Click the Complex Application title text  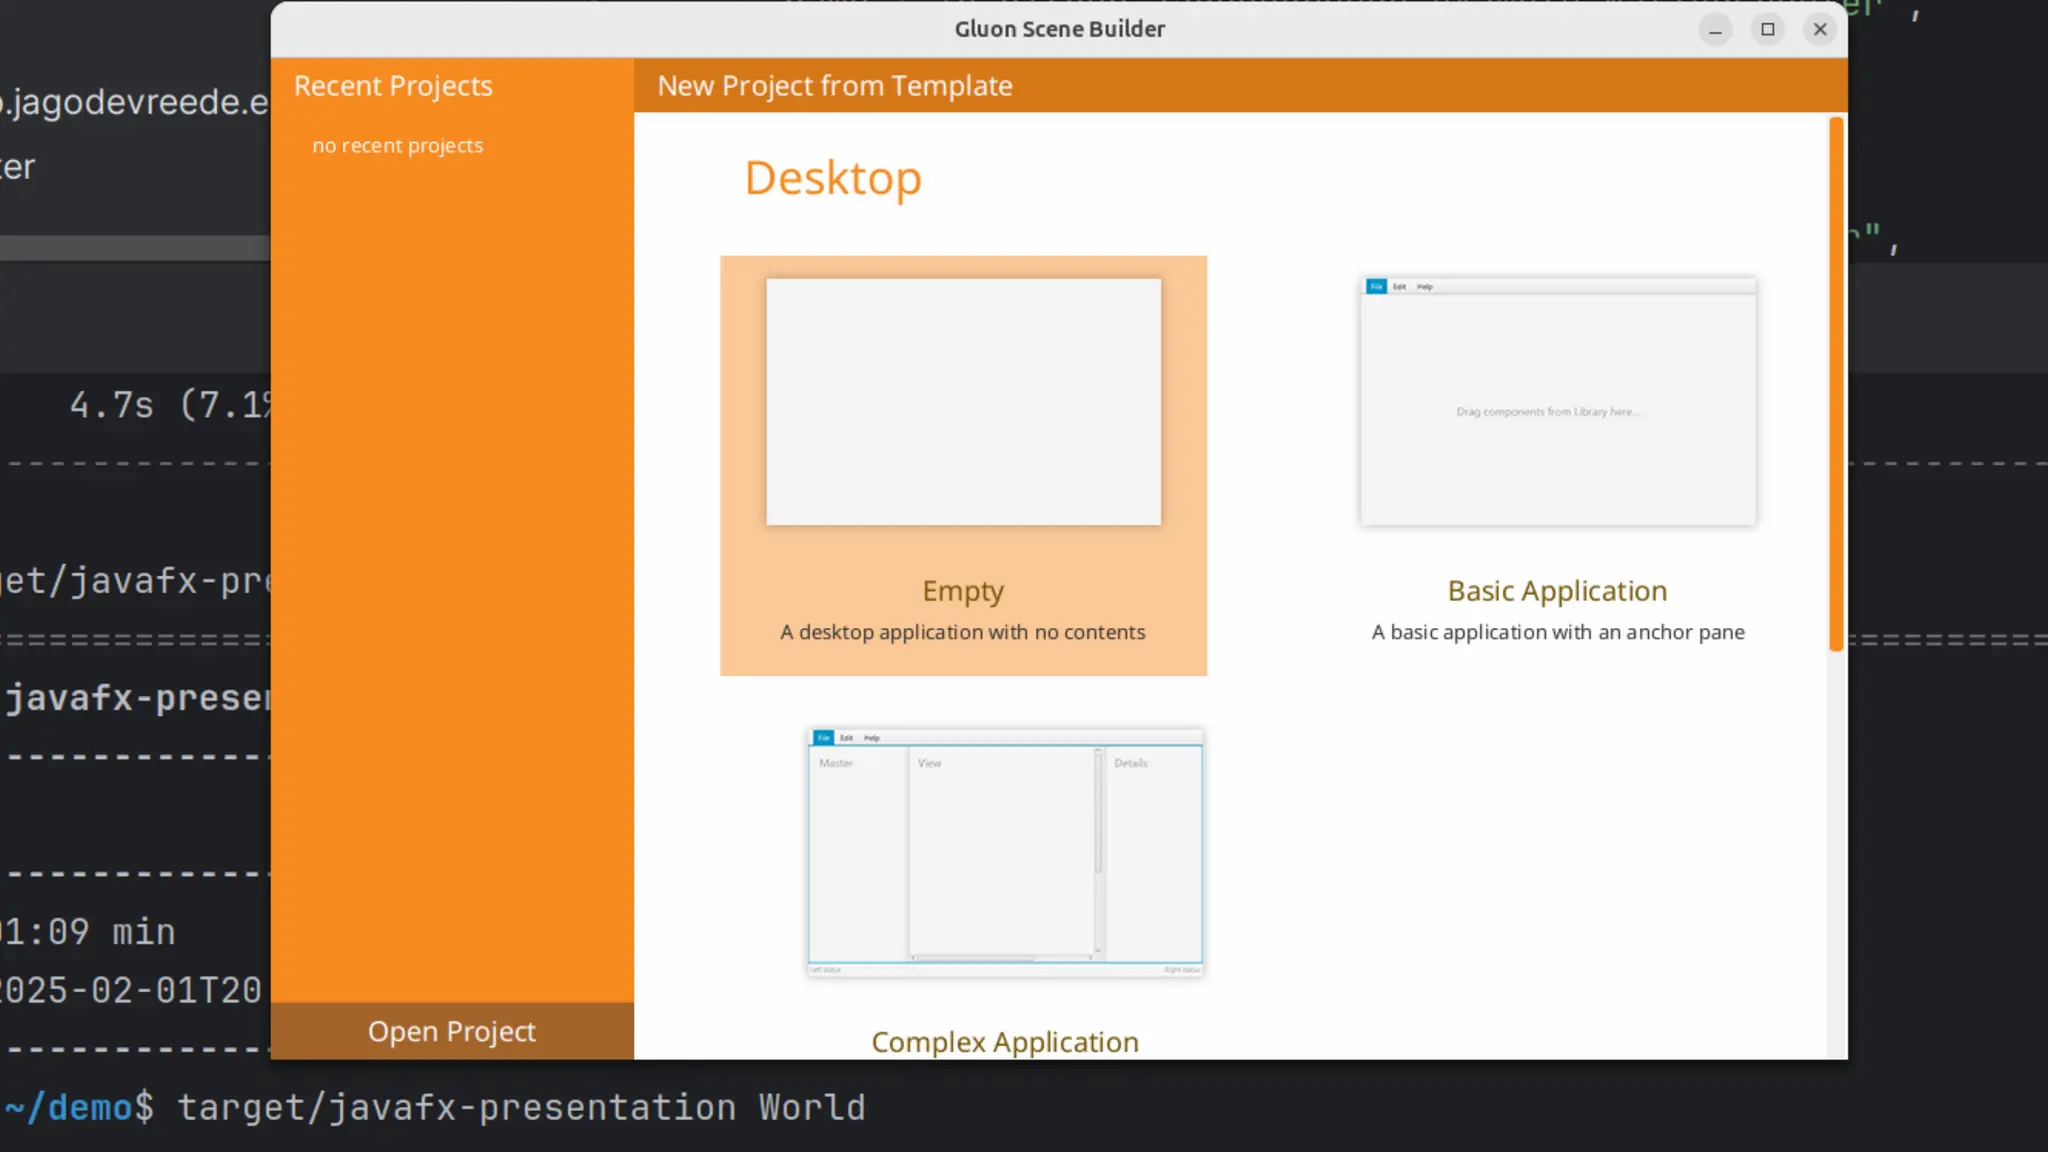coord(1005,1042)
